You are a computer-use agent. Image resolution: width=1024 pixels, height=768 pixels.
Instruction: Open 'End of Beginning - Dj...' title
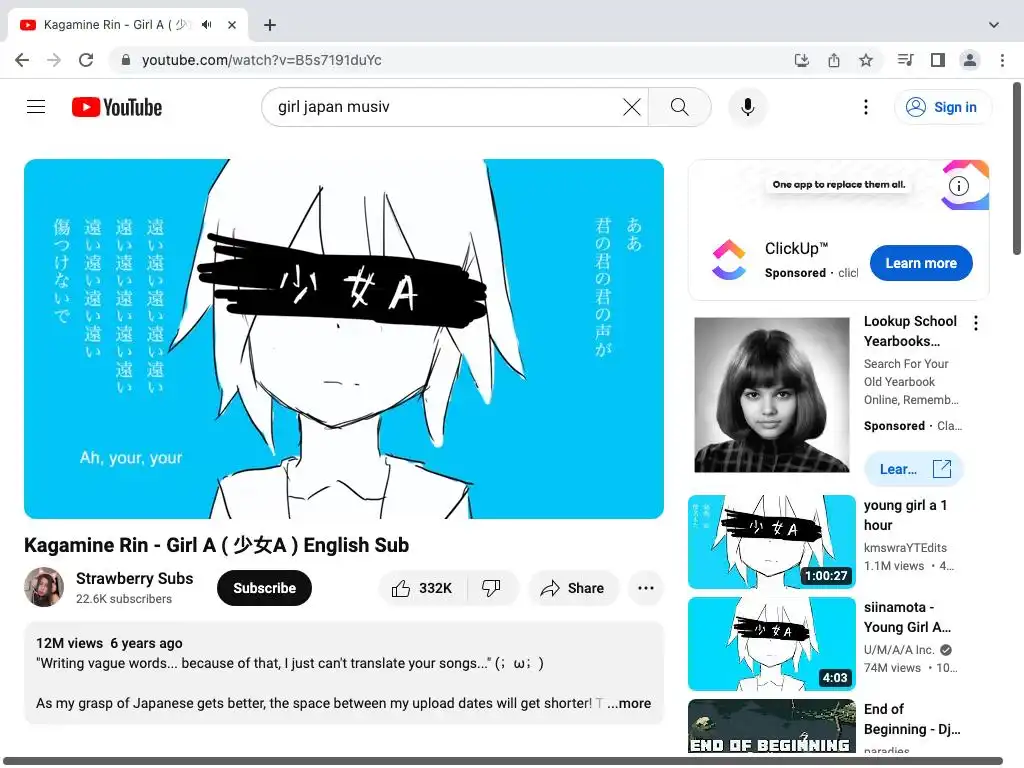(x=912, y=719)
